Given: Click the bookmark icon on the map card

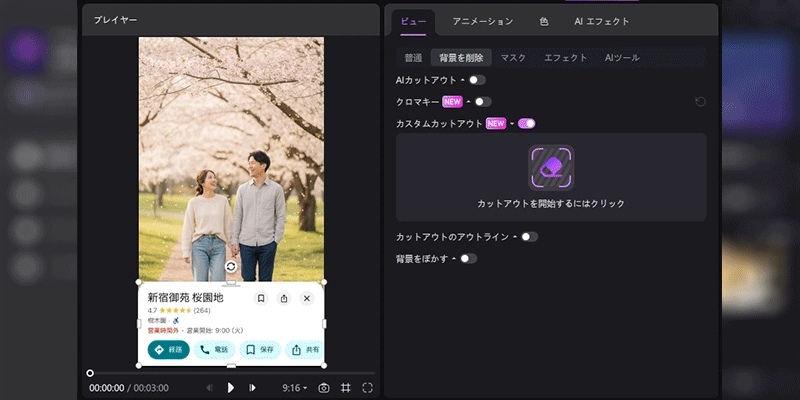Looking at the screenshot, I should coord(261,298).
